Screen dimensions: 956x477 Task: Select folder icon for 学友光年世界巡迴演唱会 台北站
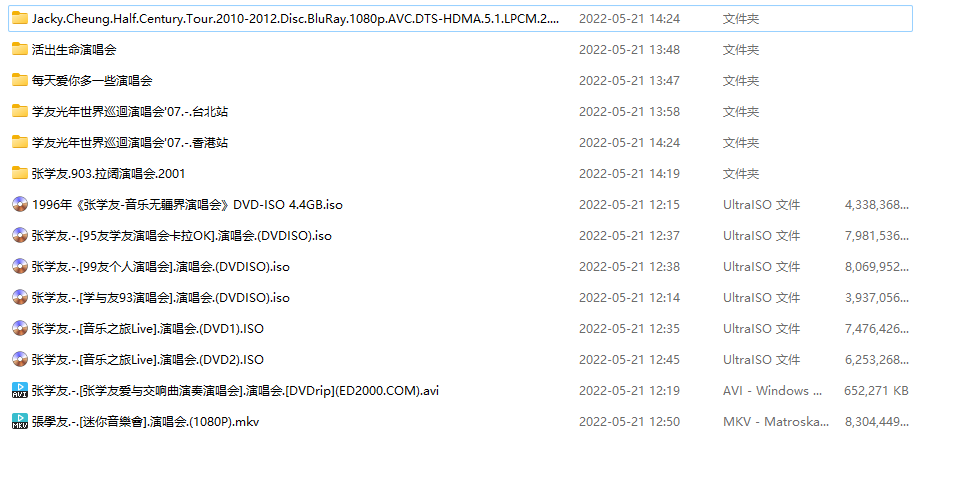pos(20,112)
